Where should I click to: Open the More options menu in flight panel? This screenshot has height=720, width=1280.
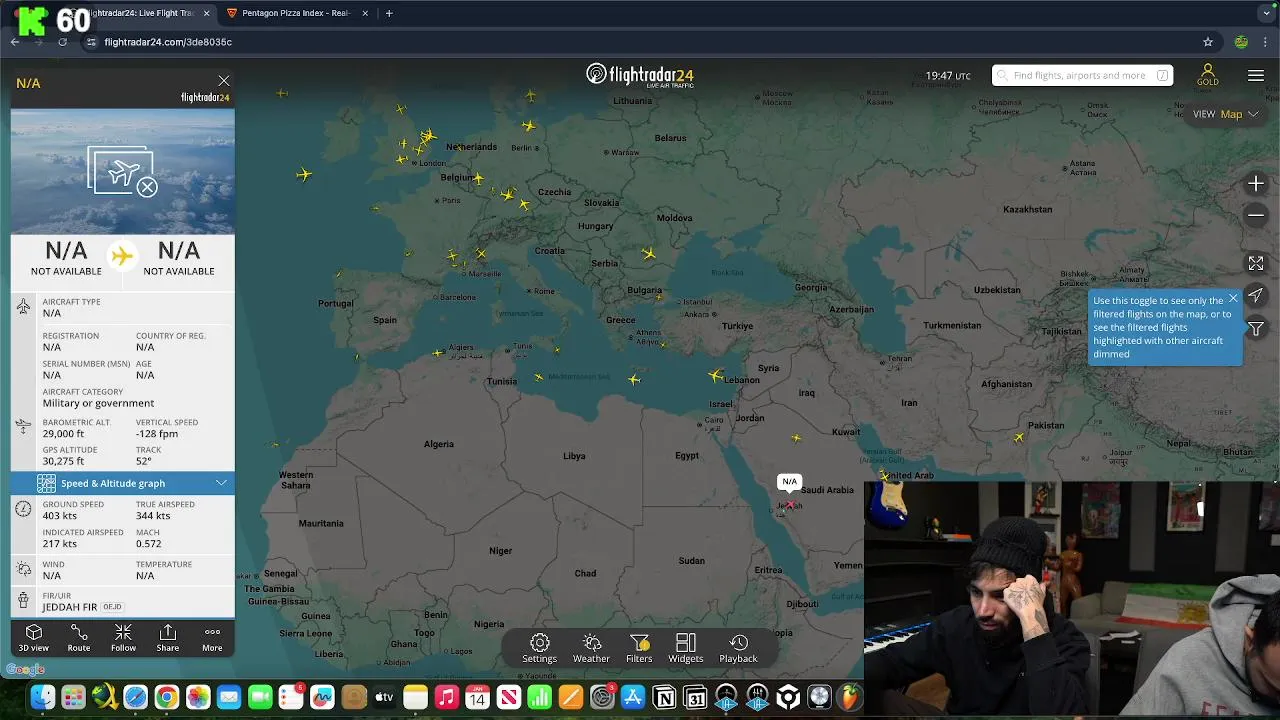pos(212,638)
